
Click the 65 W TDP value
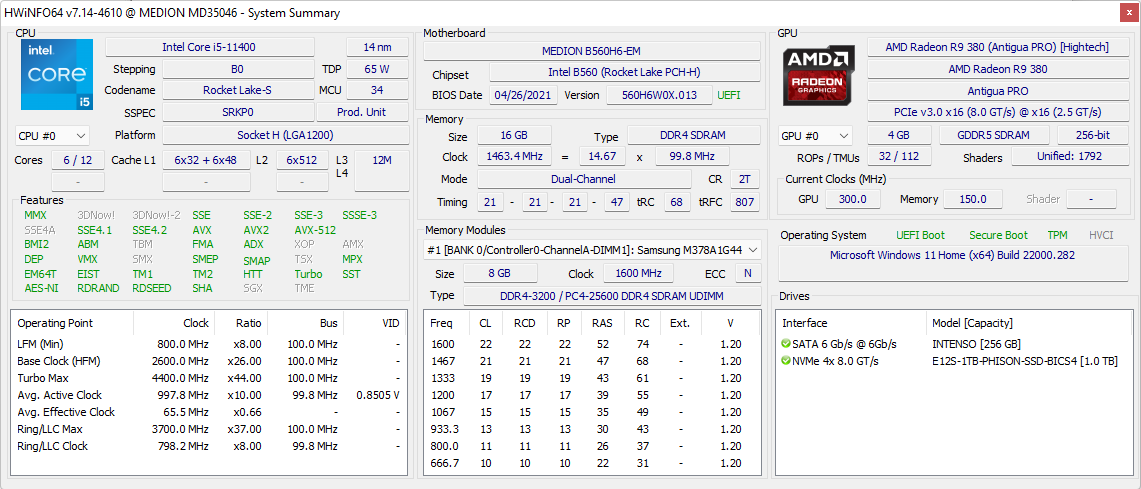pyautogui.click(x=377, y=69)
